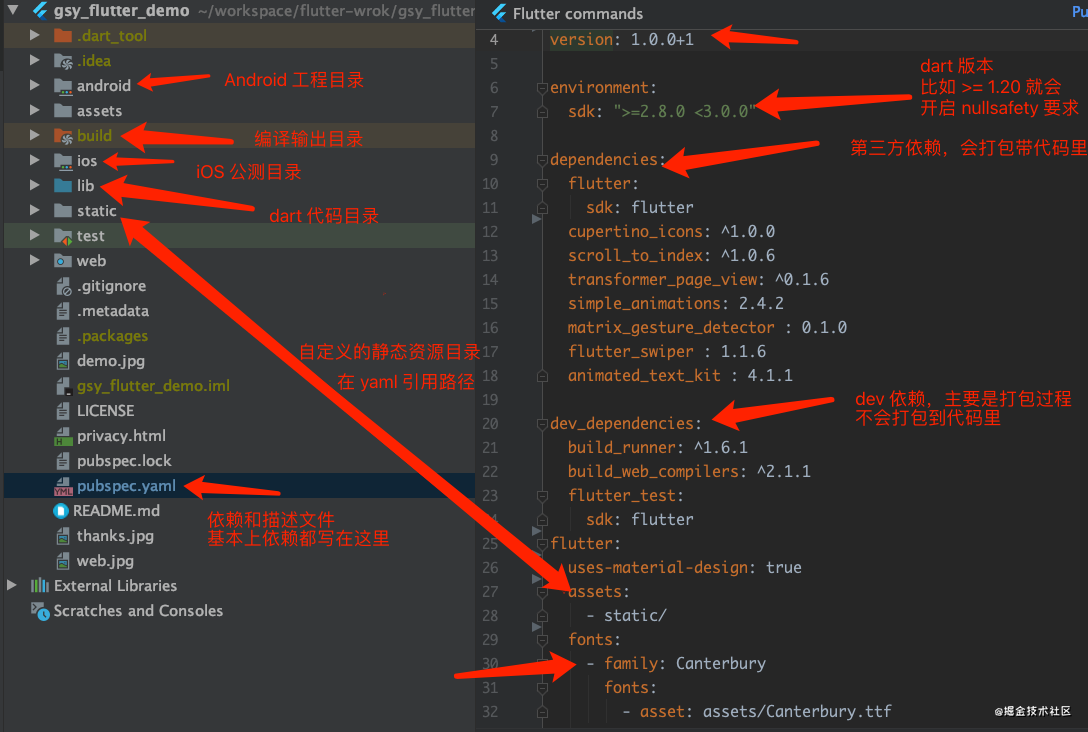This screenshot has width=1088, height=732.
Task: Expand External Libraries node arrow
Action: [12, 585]
